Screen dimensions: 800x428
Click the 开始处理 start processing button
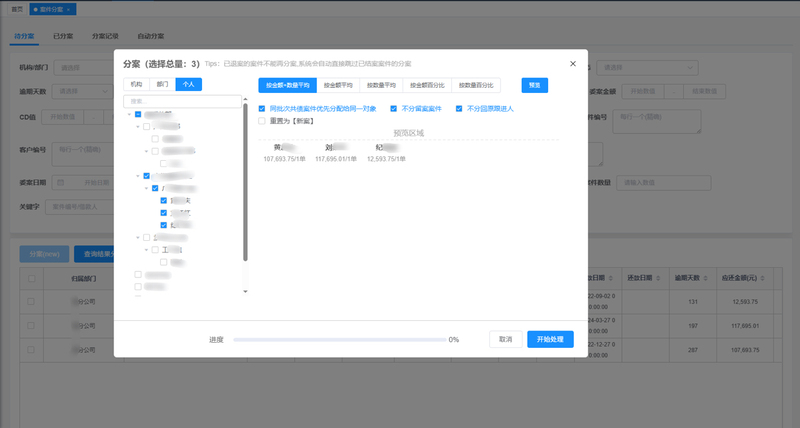point(550,339)
